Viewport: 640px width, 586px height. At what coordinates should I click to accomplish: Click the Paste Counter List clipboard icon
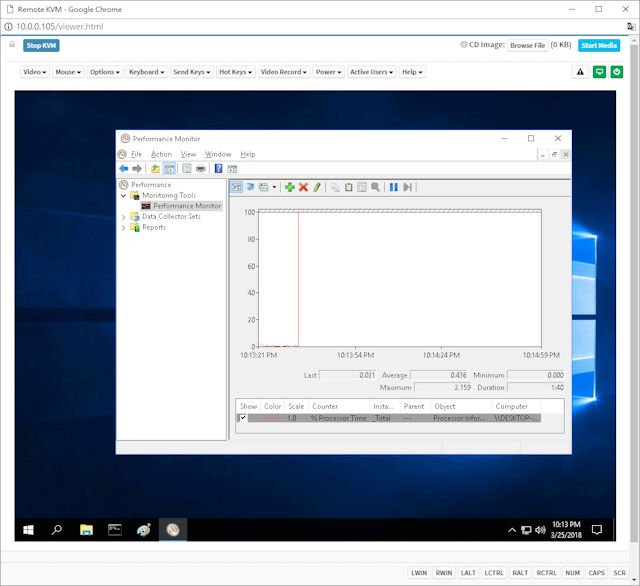(349, 187)
